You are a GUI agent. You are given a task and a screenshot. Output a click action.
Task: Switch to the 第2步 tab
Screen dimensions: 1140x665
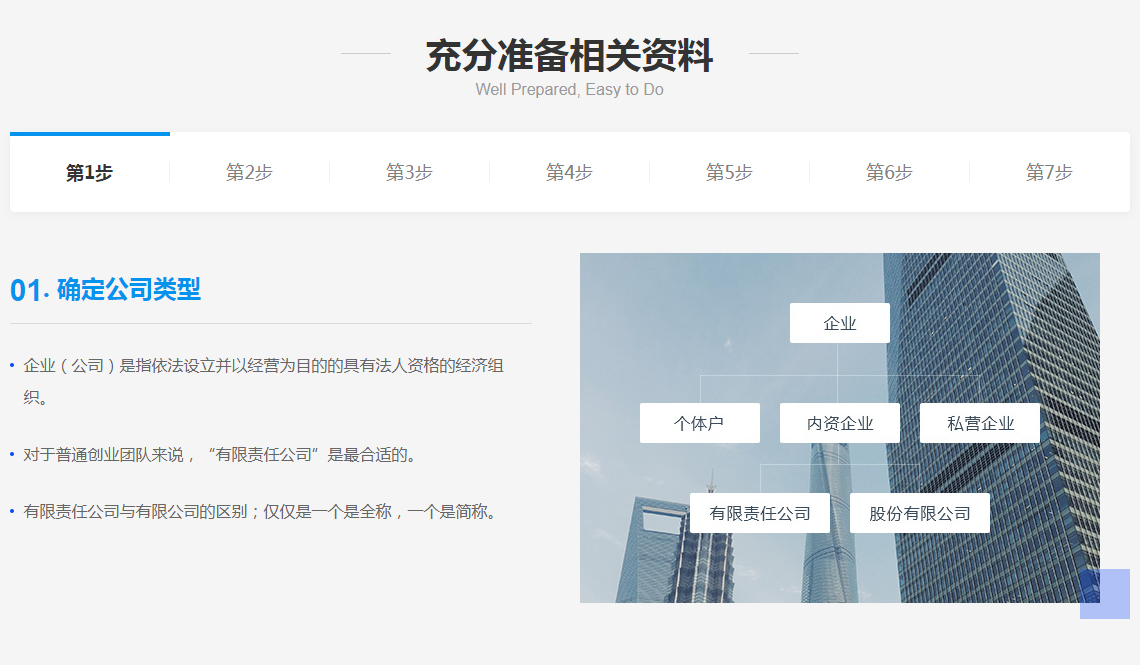point(249,172)
